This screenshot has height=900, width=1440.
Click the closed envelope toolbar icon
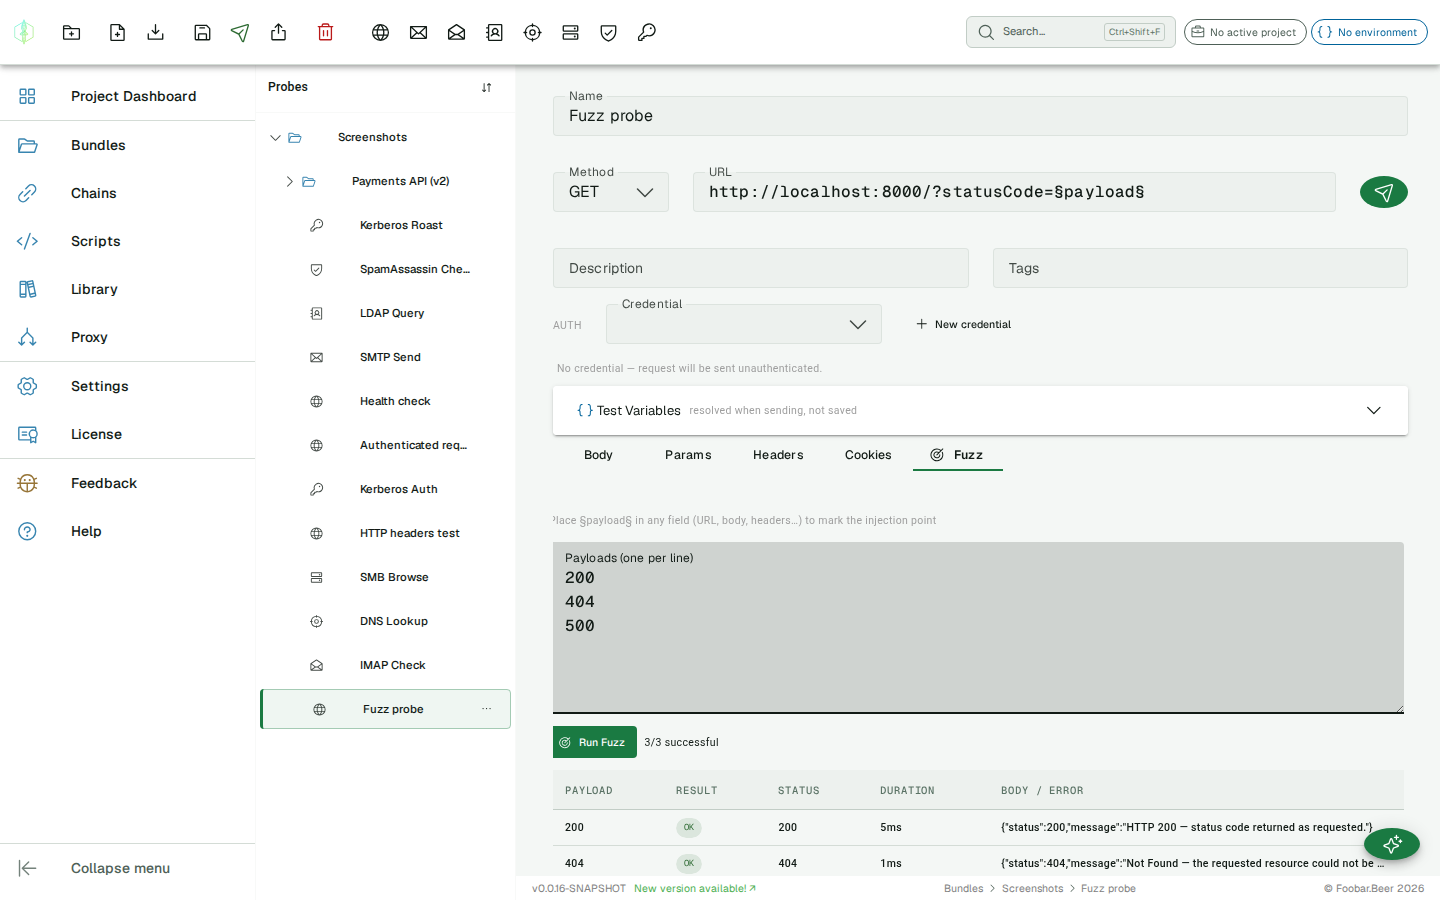[419, 32]
